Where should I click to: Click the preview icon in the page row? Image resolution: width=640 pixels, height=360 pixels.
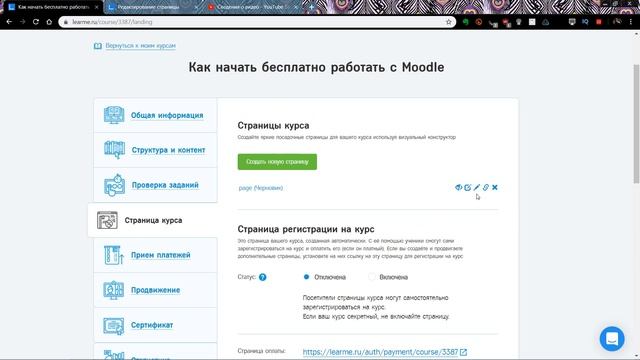click(458, 187)
